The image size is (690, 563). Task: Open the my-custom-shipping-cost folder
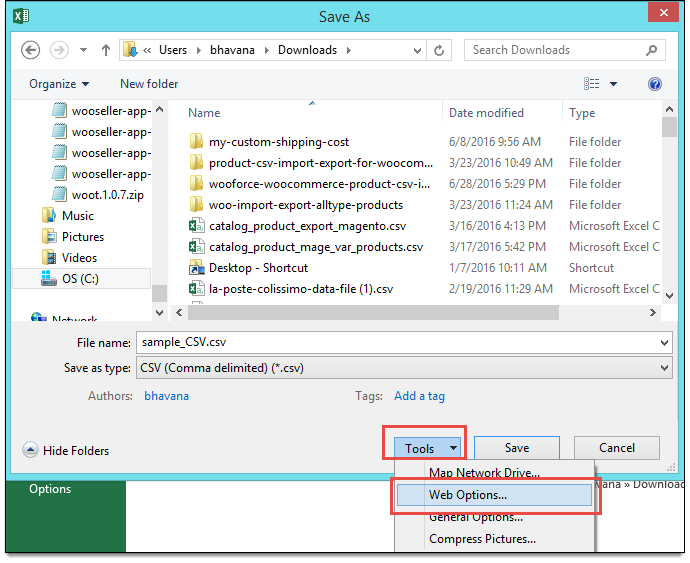(278, 142)
